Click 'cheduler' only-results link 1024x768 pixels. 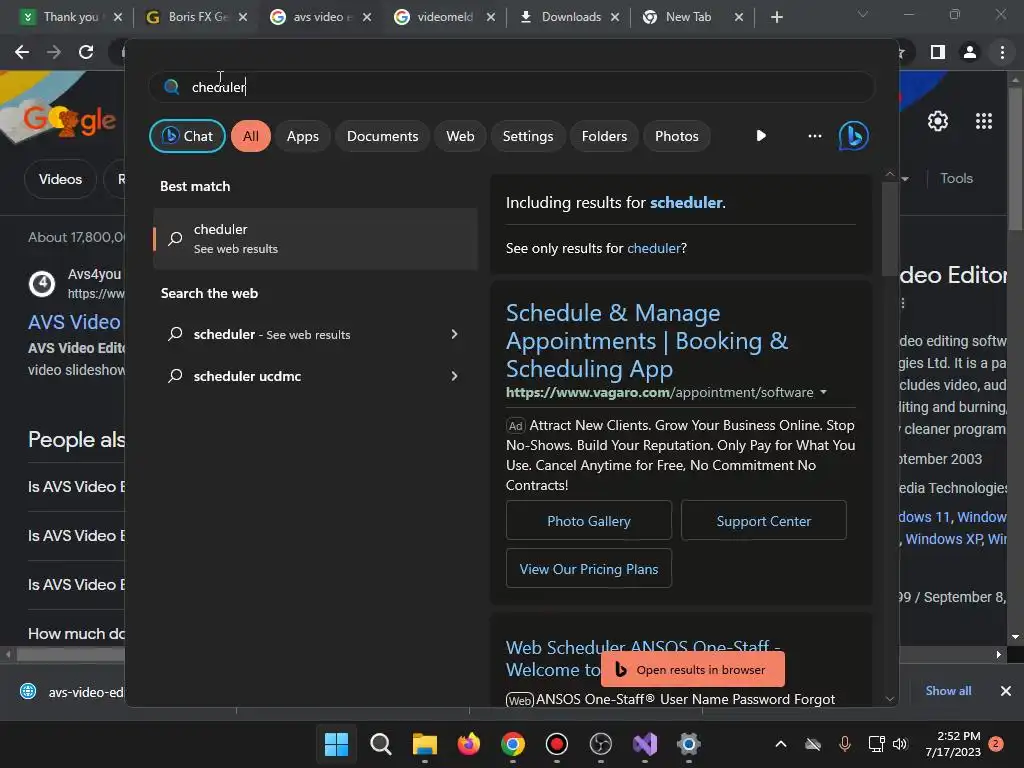[x=654, y=248]
